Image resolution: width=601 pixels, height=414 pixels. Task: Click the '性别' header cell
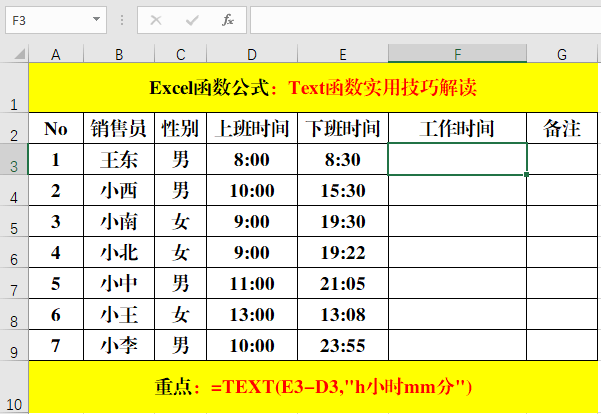click(x=181, y=128)
